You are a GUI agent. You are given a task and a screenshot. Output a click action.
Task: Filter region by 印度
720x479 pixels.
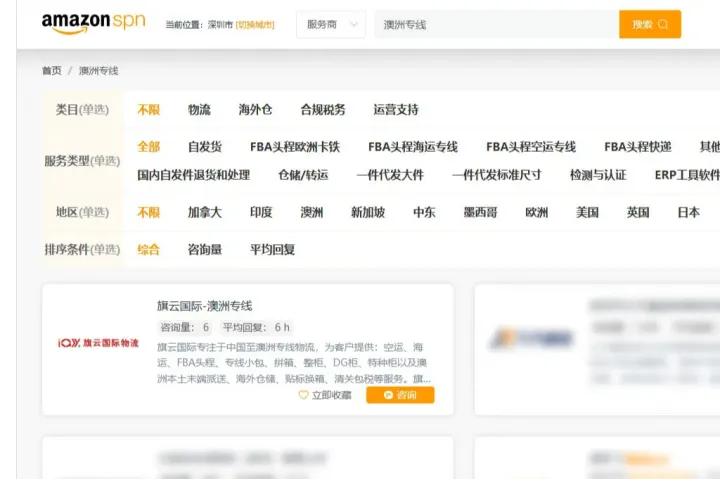tap(261, 213)
